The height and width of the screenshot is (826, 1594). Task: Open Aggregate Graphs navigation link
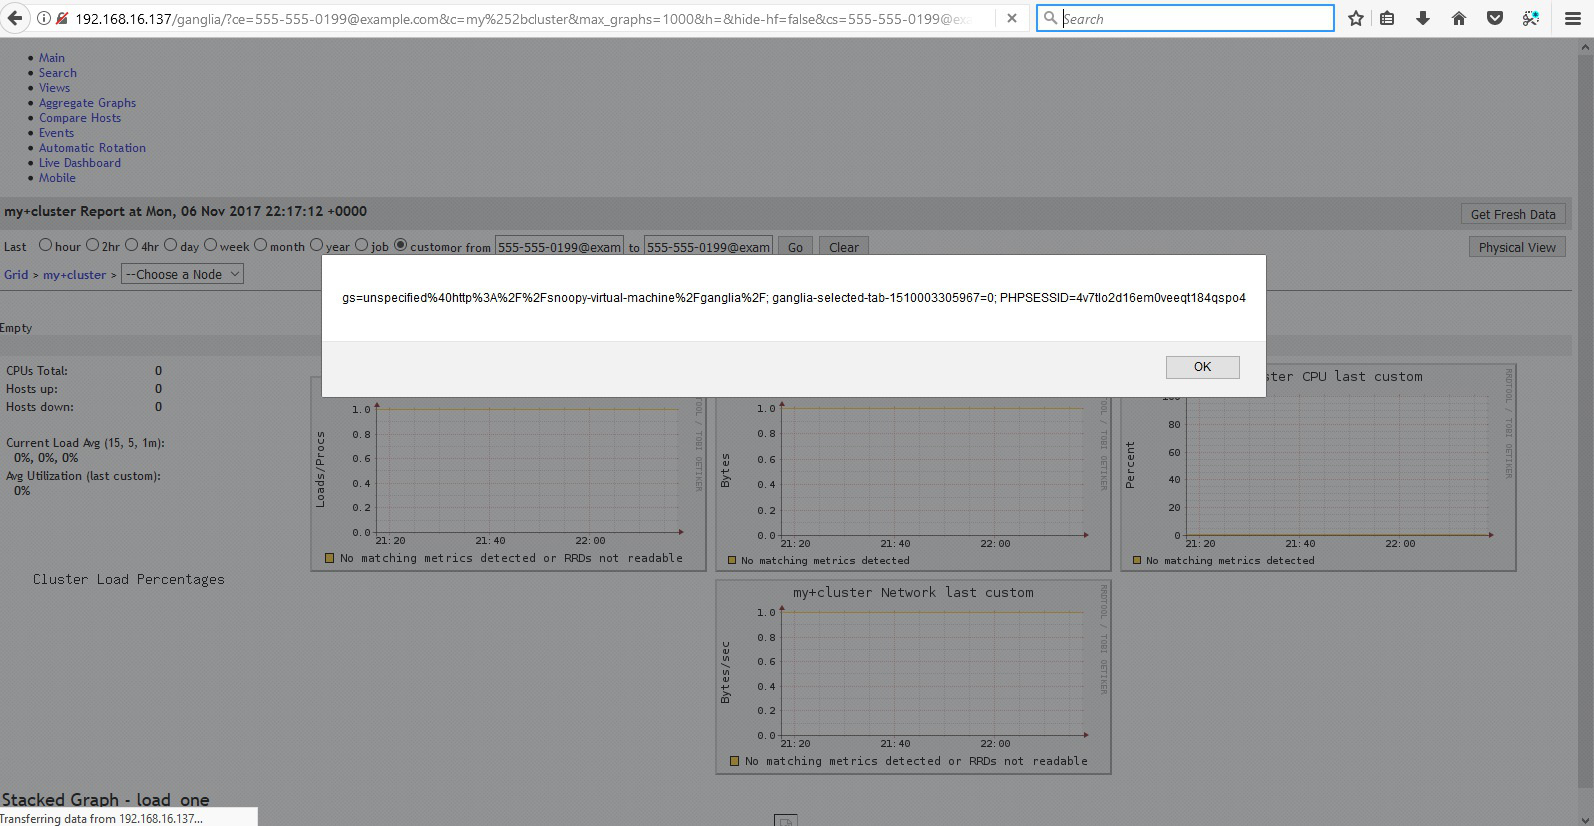(87, 103)
